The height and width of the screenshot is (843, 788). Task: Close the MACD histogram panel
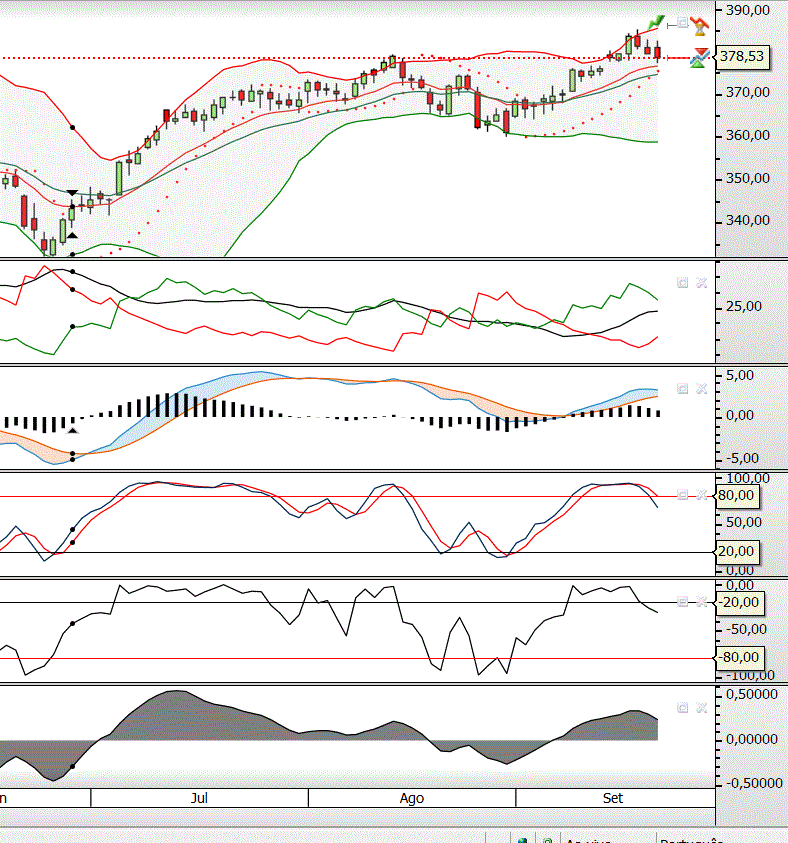point(701,389)
